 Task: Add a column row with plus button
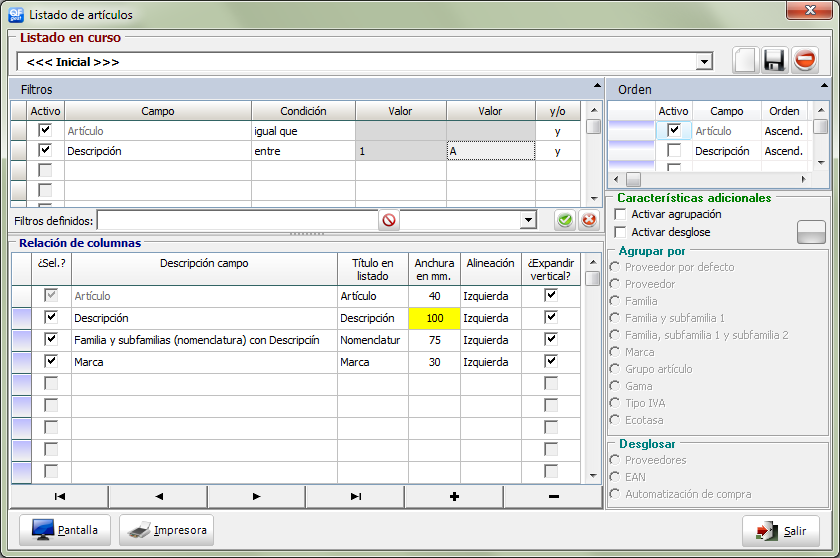454,496
